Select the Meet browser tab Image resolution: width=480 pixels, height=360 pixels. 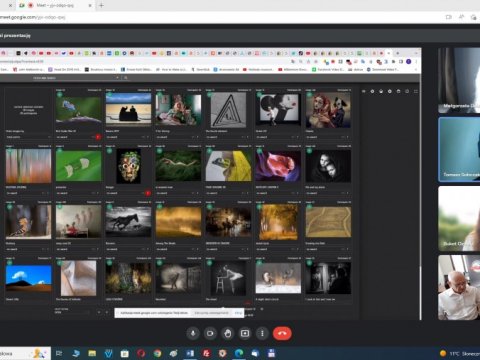tap(55, 5)
